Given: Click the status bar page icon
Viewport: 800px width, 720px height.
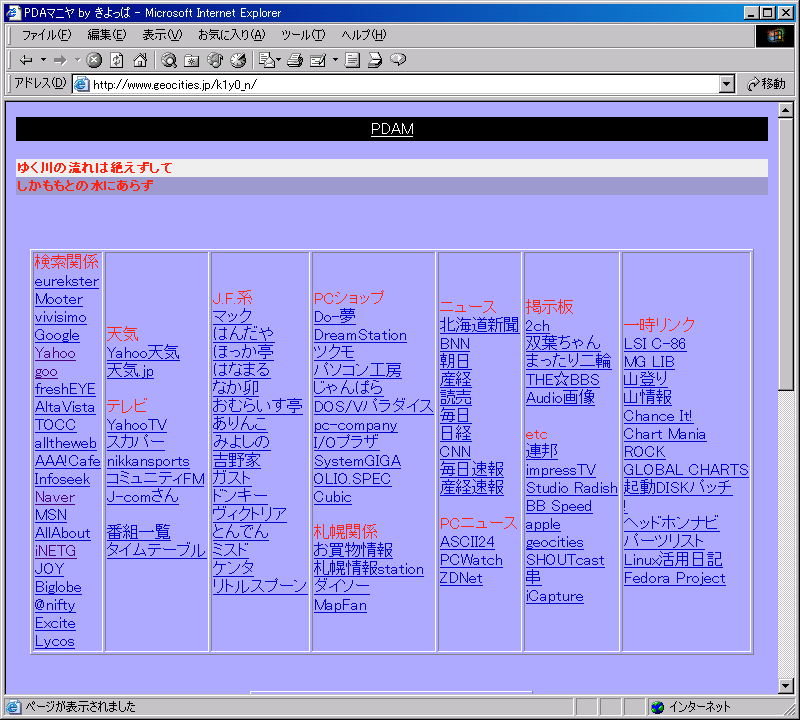Looking at the screenshot, I should click(13, 707).
